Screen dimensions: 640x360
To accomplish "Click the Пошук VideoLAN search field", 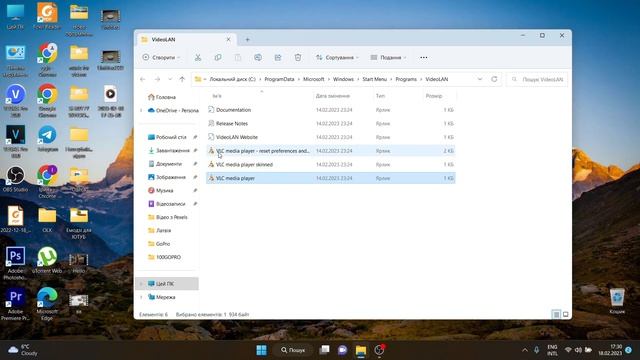I will tap(537, 79).
